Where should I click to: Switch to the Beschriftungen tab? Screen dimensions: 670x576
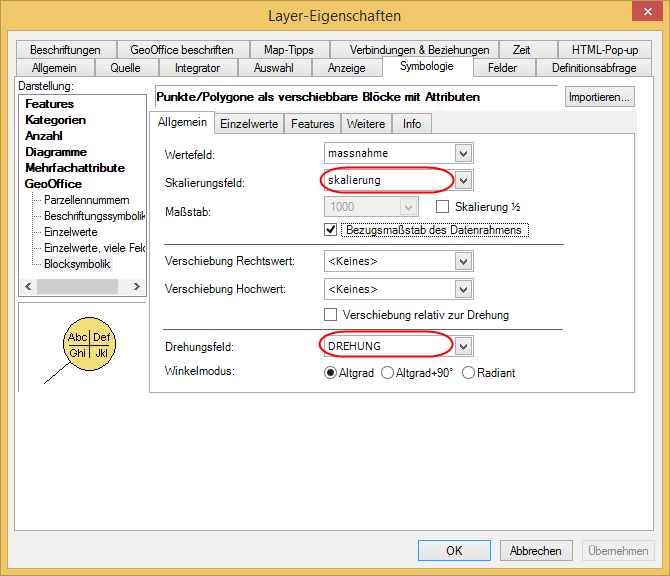[x=65, y=50]
